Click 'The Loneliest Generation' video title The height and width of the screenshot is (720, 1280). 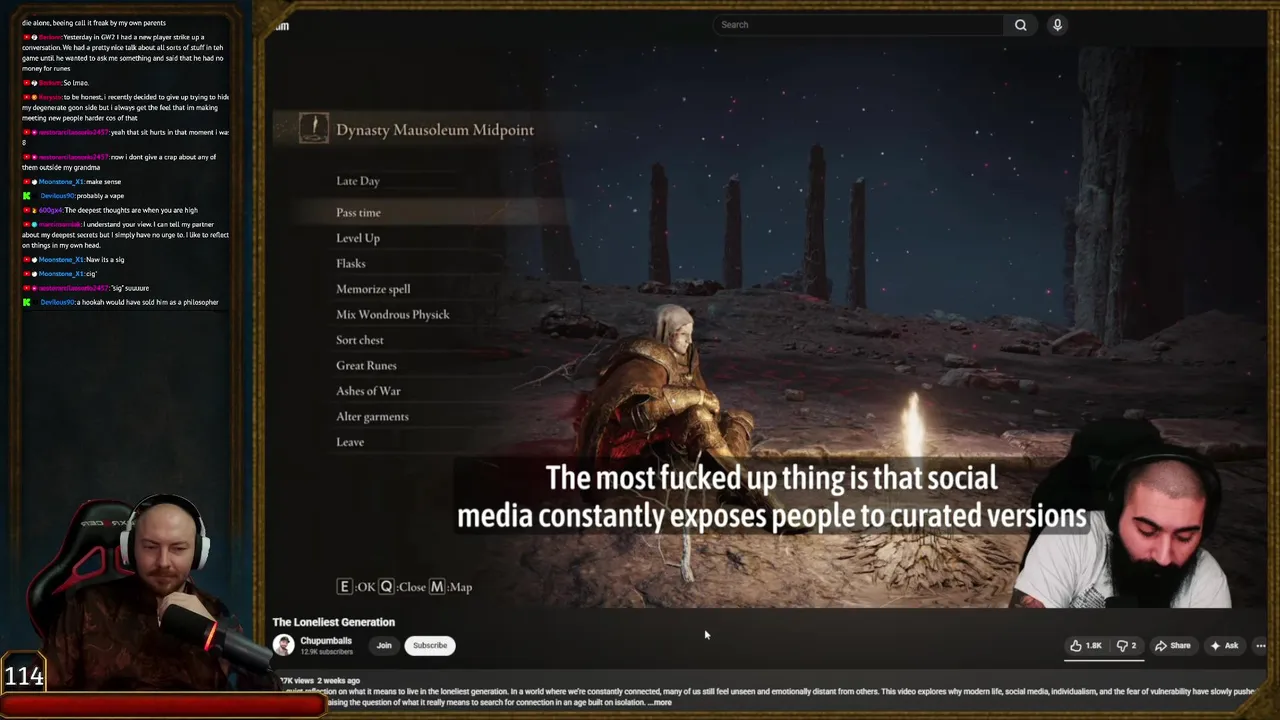tap(334, 622)
